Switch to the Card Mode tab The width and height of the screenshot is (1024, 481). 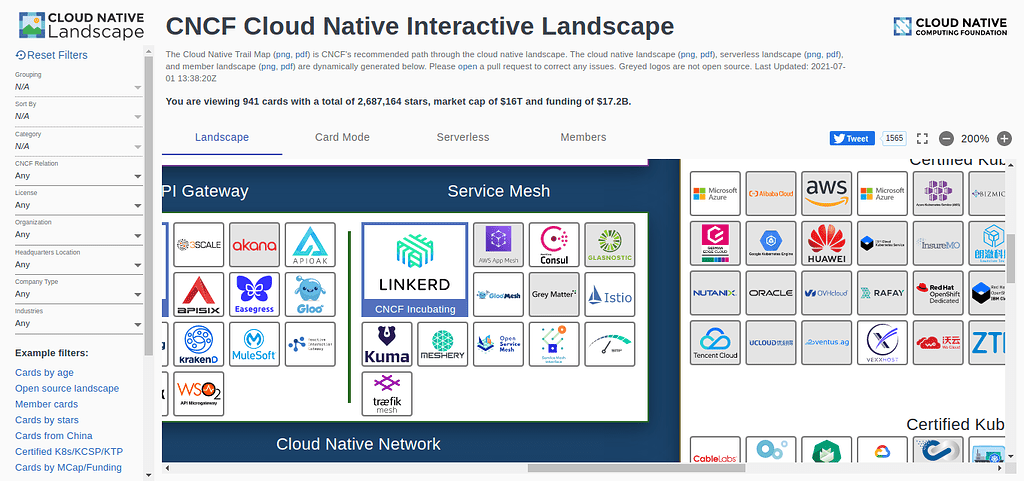pos(342,137)
